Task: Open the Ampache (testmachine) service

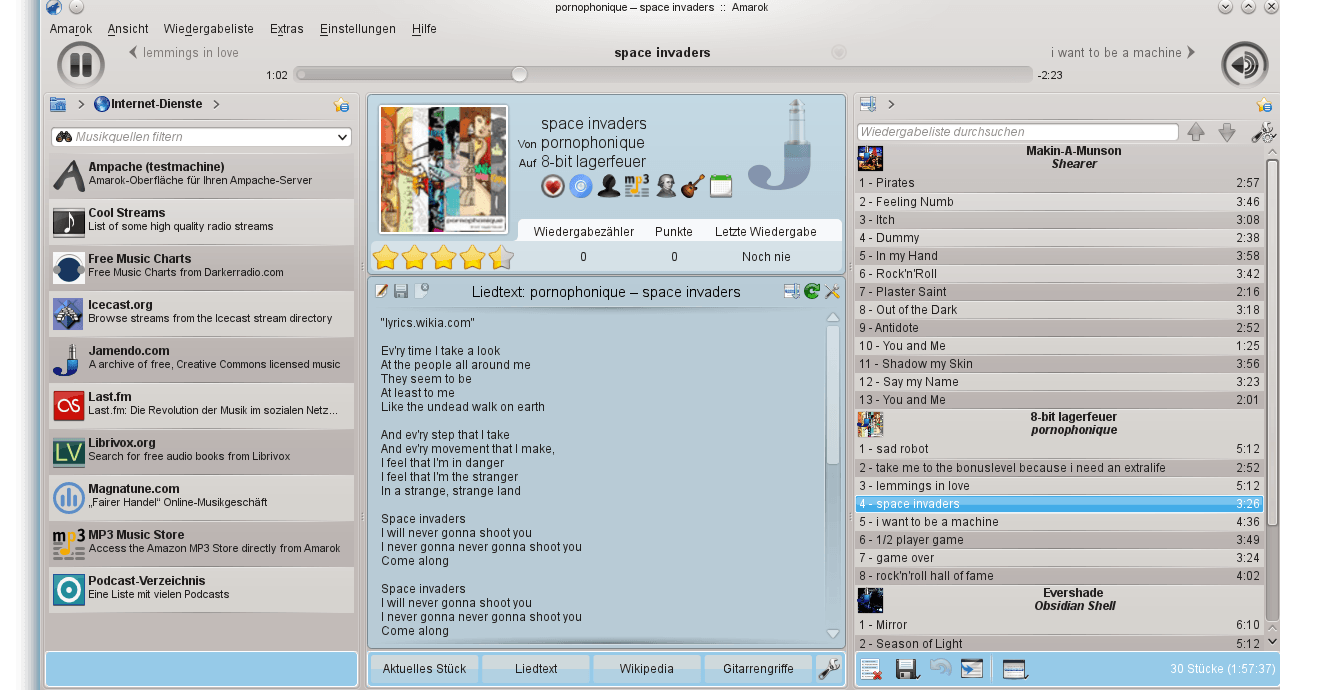Action: [x=201, y=174]
